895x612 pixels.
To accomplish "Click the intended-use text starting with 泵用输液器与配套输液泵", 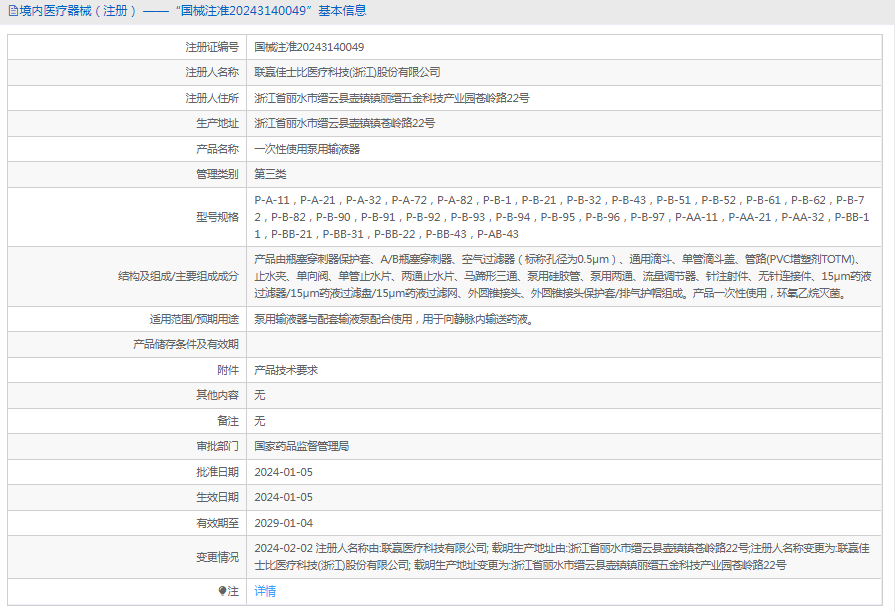I will (394, 319).
